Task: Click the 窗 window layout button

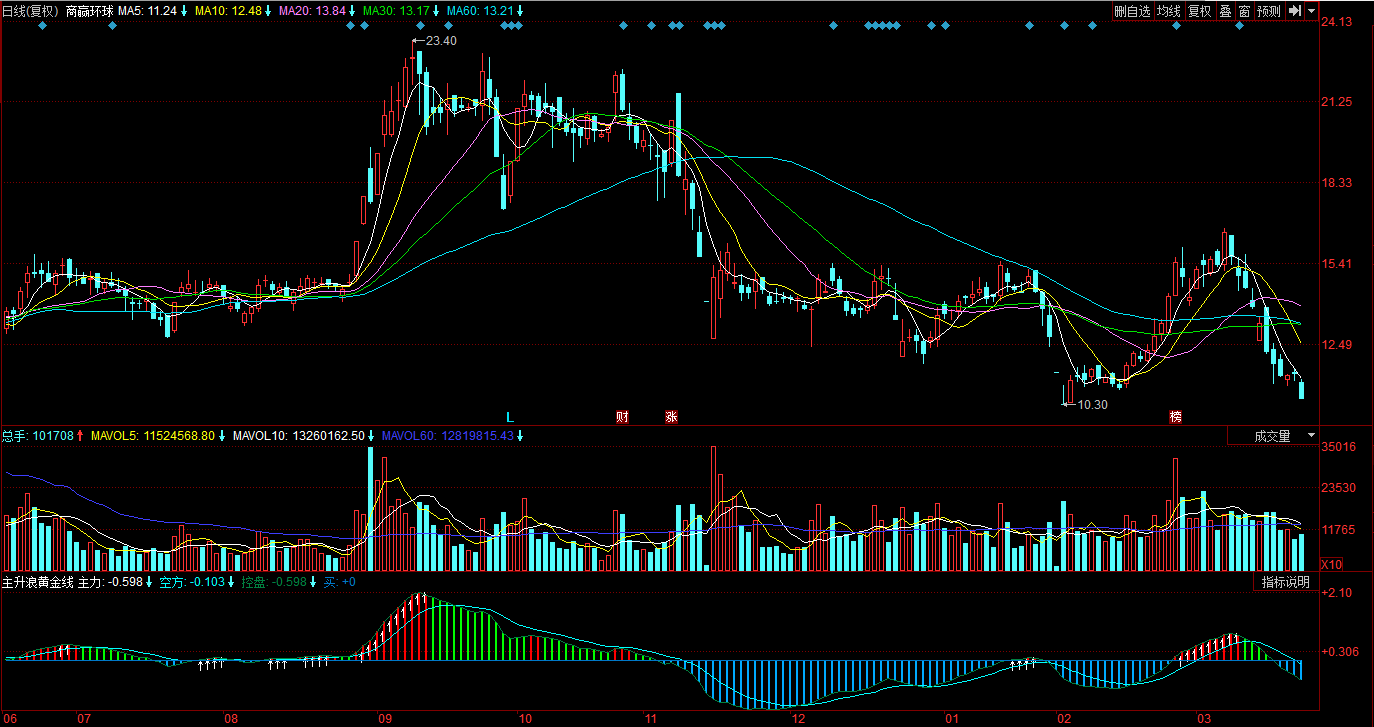Action: (x=1244, y=11)
